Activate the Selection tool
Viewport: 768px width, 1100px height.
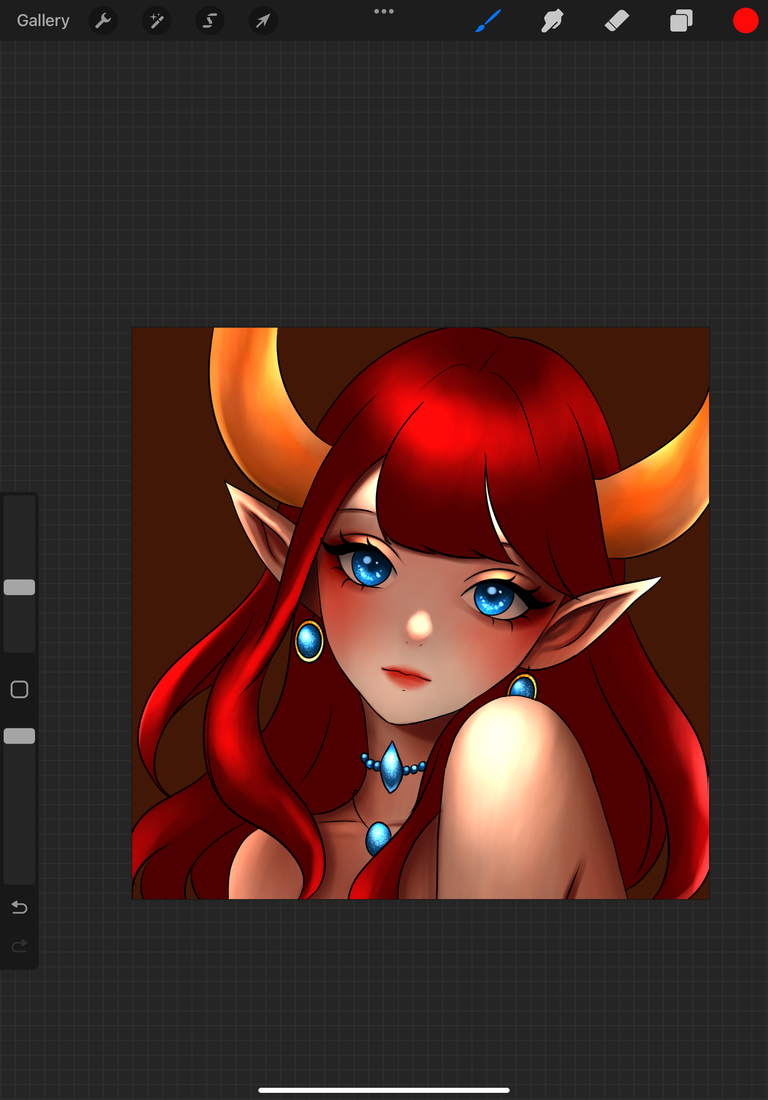210,20
